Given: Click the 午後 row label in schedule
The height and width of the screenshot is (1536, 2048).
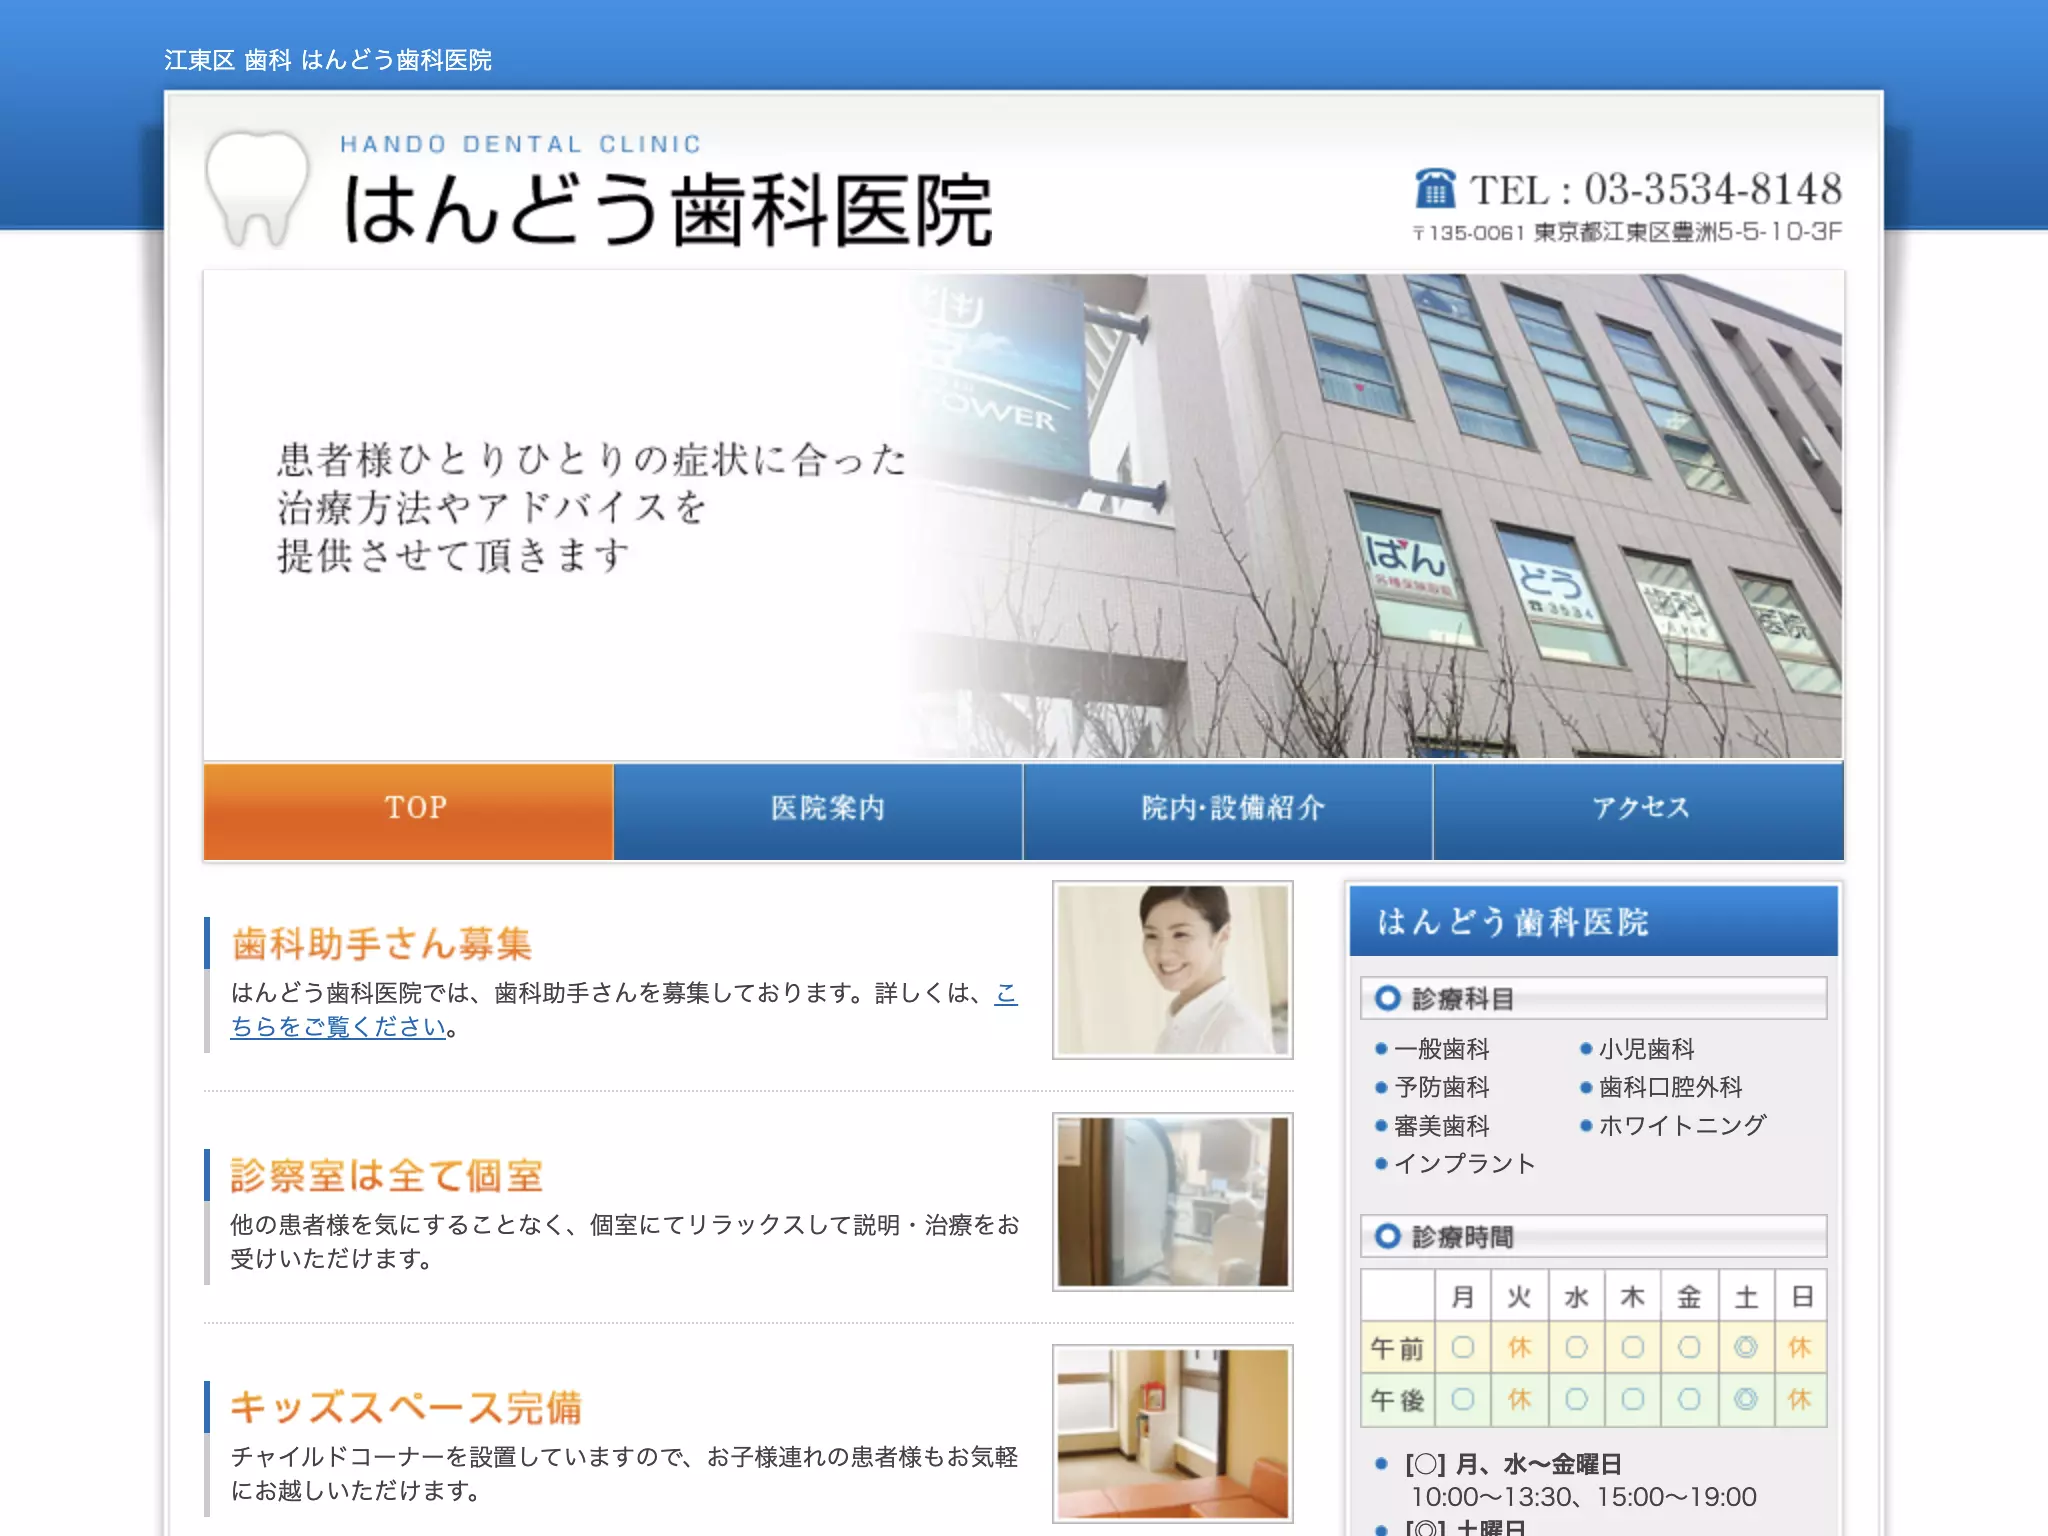Looking at the screenshot, I should 1397,1401.
